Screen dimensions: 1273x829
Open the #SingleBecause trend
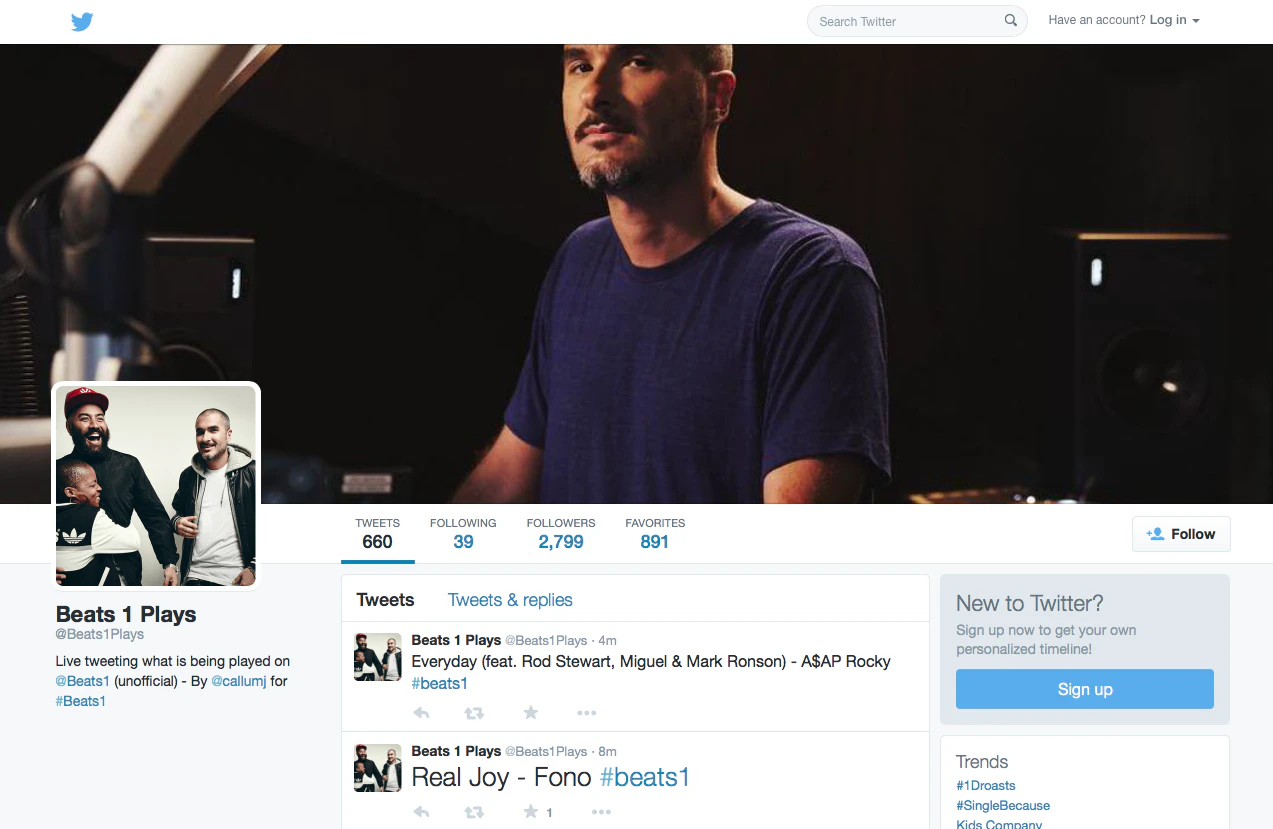pos(1003,805)
